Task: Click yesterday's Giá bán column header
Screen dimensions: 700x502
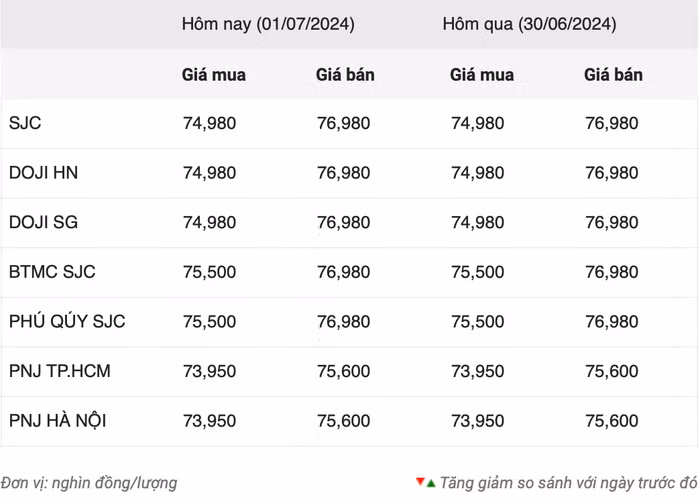Action: coord(613,75)
